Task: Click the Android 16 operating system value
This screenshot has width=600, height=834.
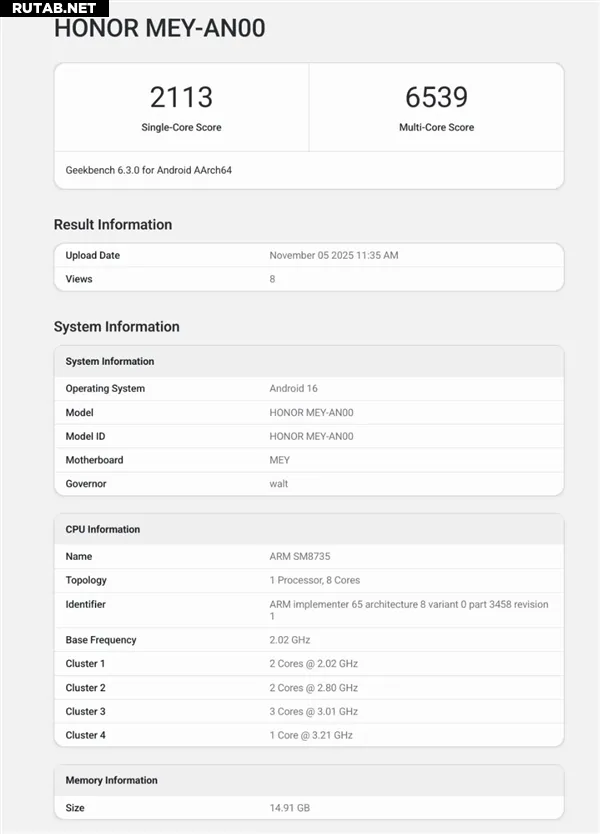Action: click(293, 389)
